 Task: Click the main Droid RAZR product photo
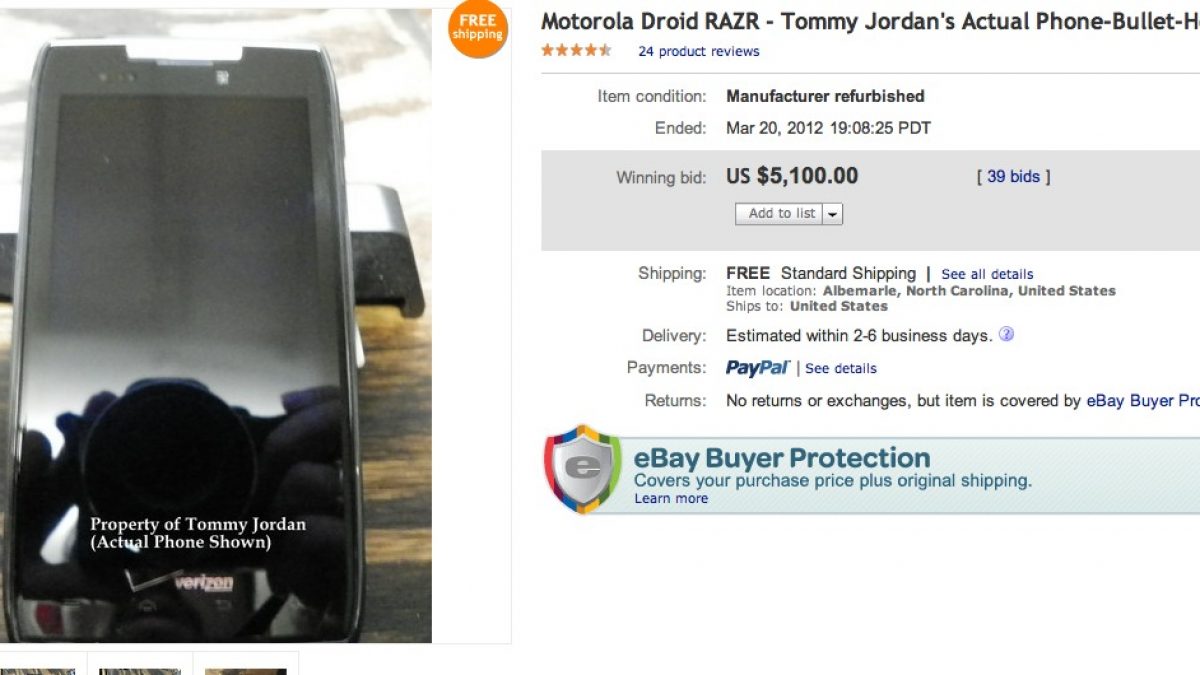click(215, 330)
